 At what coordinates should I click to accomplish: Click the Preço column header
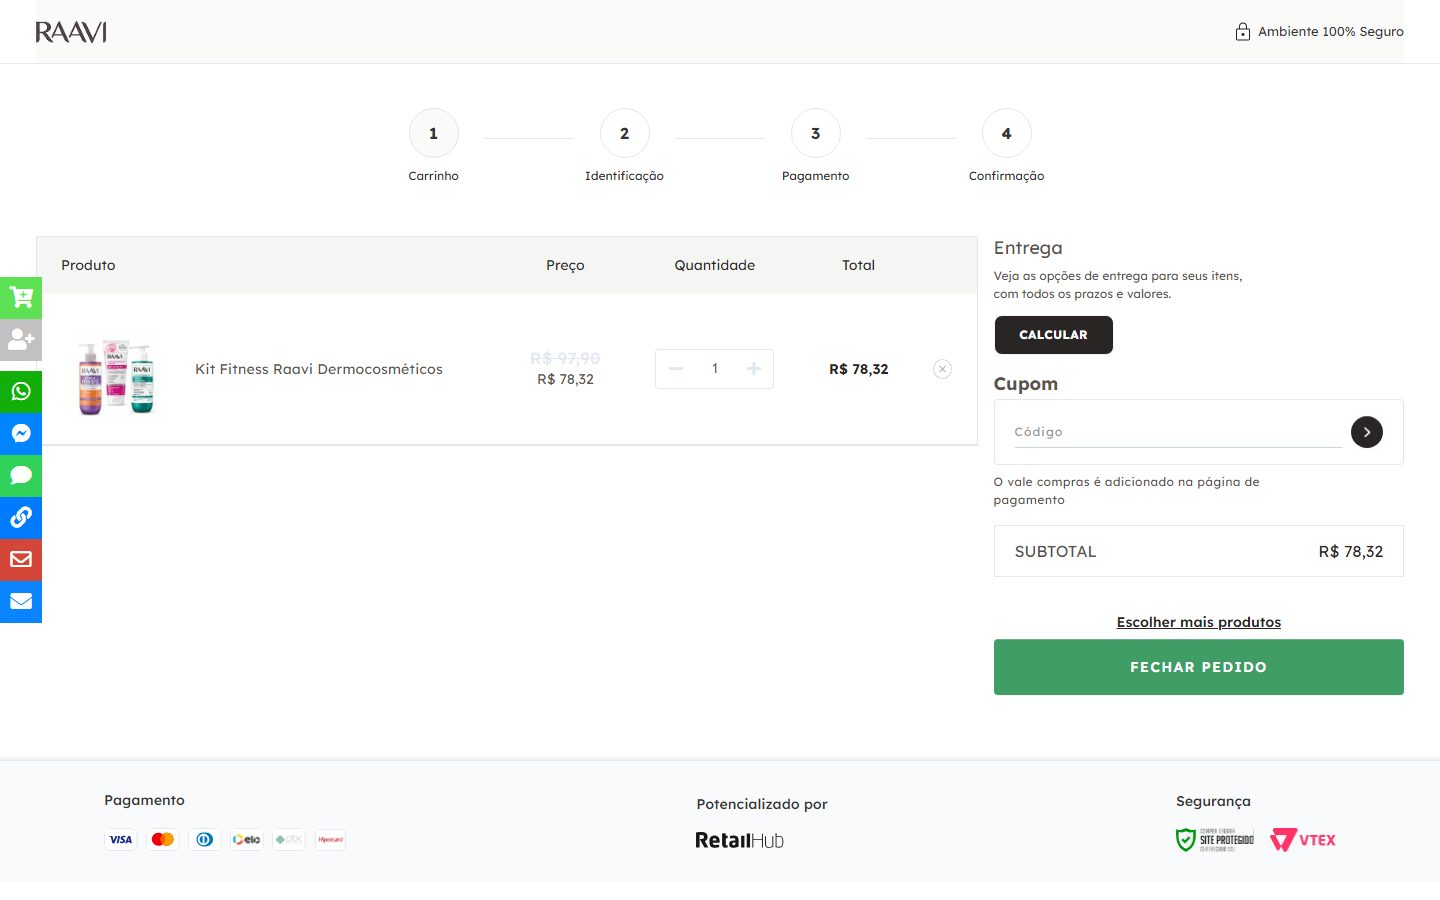(x=565, y=265)
